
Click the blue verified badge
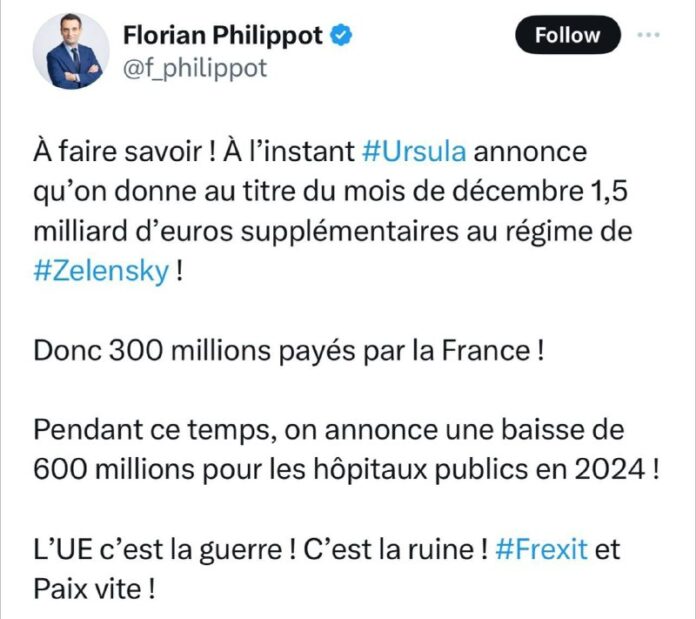pos(342,36)
